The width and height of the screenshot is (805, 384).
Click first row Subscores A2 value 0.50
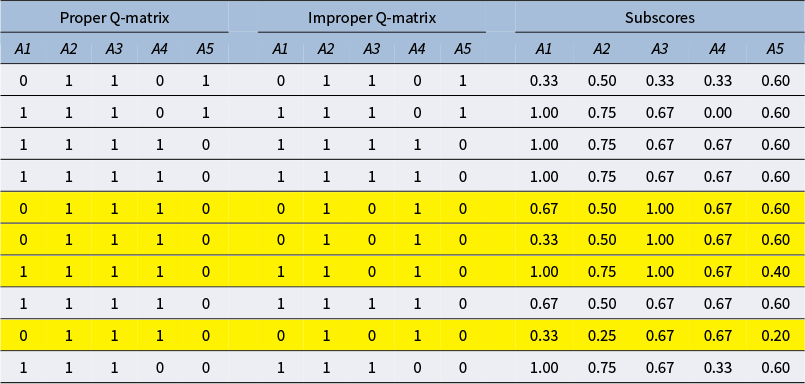pyautogui.click(x=602, y=81)
